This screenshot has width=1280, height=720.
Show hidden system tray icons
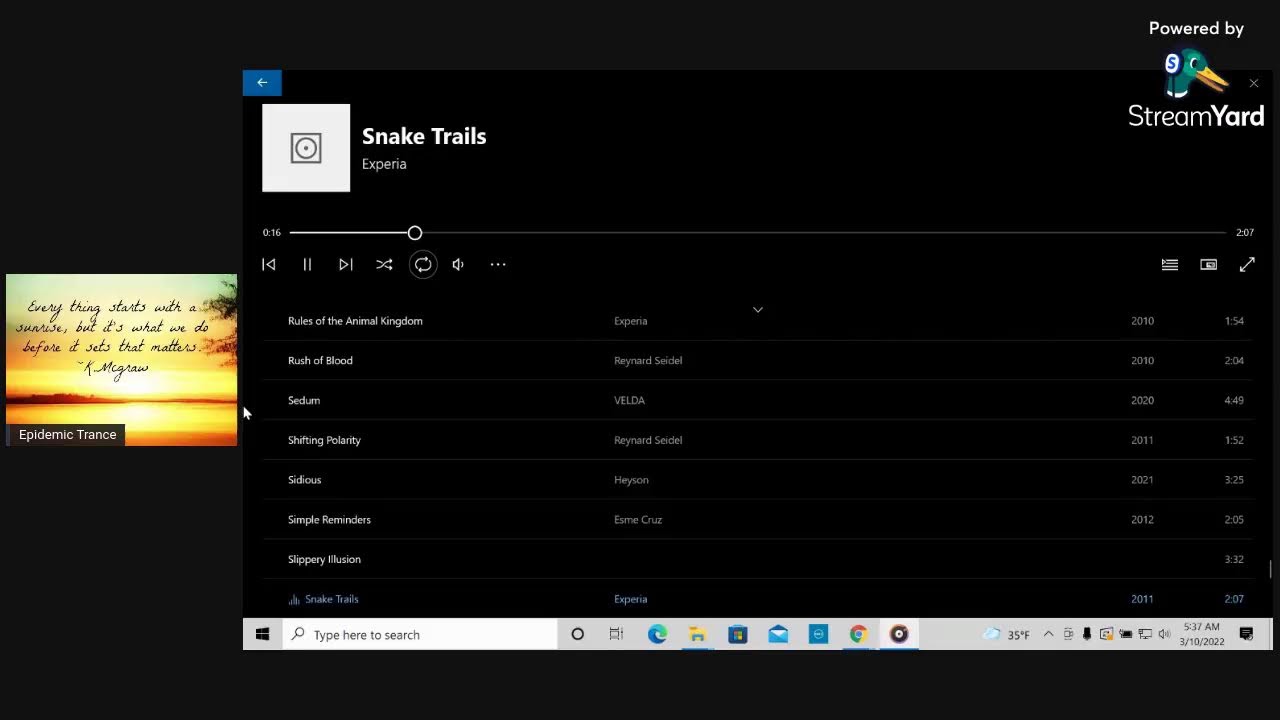tap(1048, 635)
